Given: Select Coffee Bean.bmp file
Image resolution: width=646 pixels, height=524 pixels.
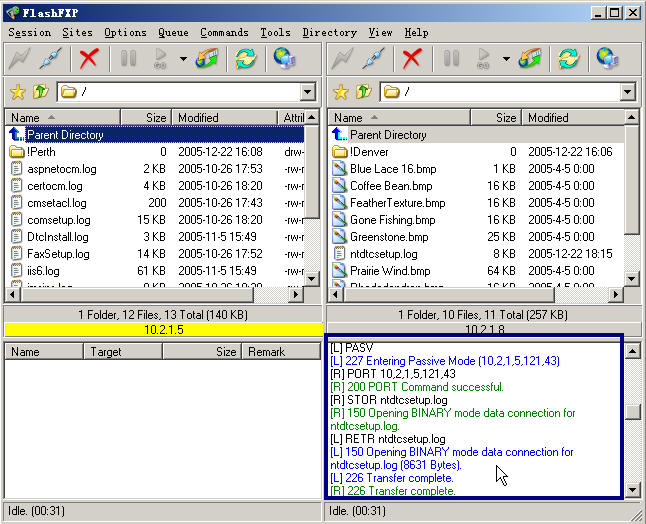Looking at the screenshot, I should coord(477,186).
